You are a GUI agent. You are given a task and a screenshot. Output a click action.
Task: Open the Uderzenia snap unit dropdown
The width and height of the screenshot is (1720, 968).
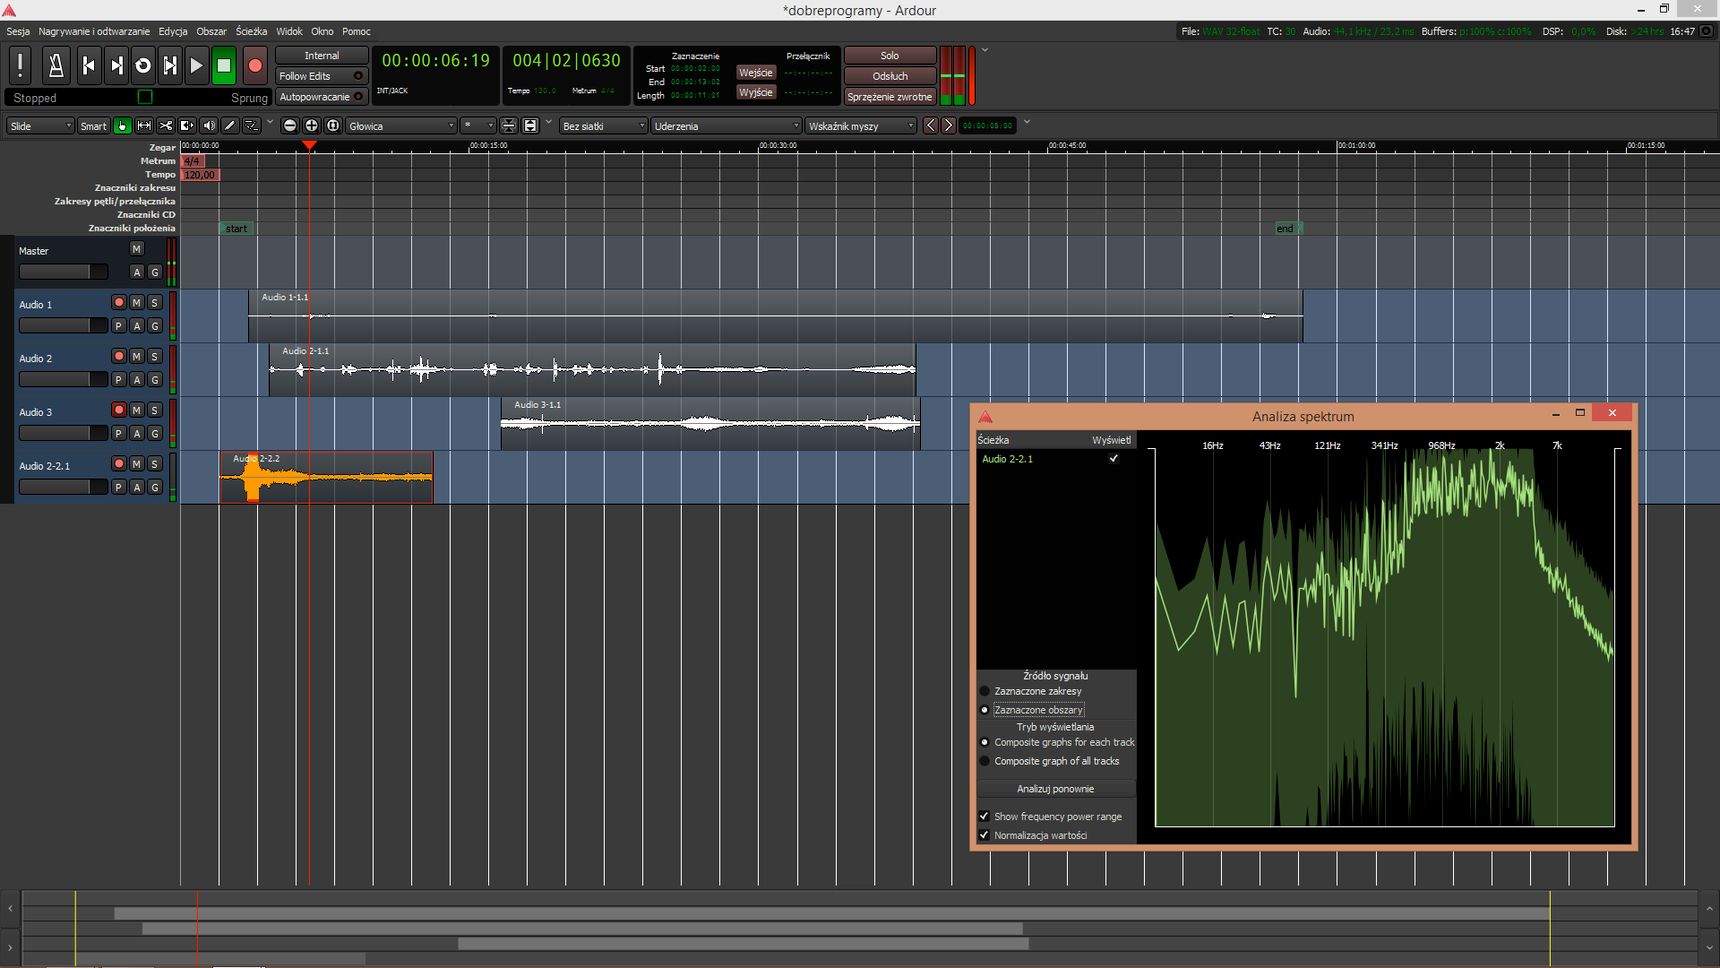coord(727,126)
